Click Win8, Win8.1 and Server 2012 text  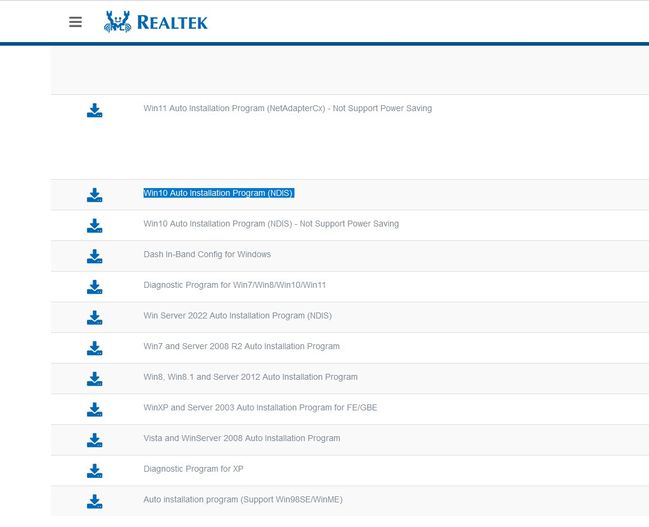[250, 377]
